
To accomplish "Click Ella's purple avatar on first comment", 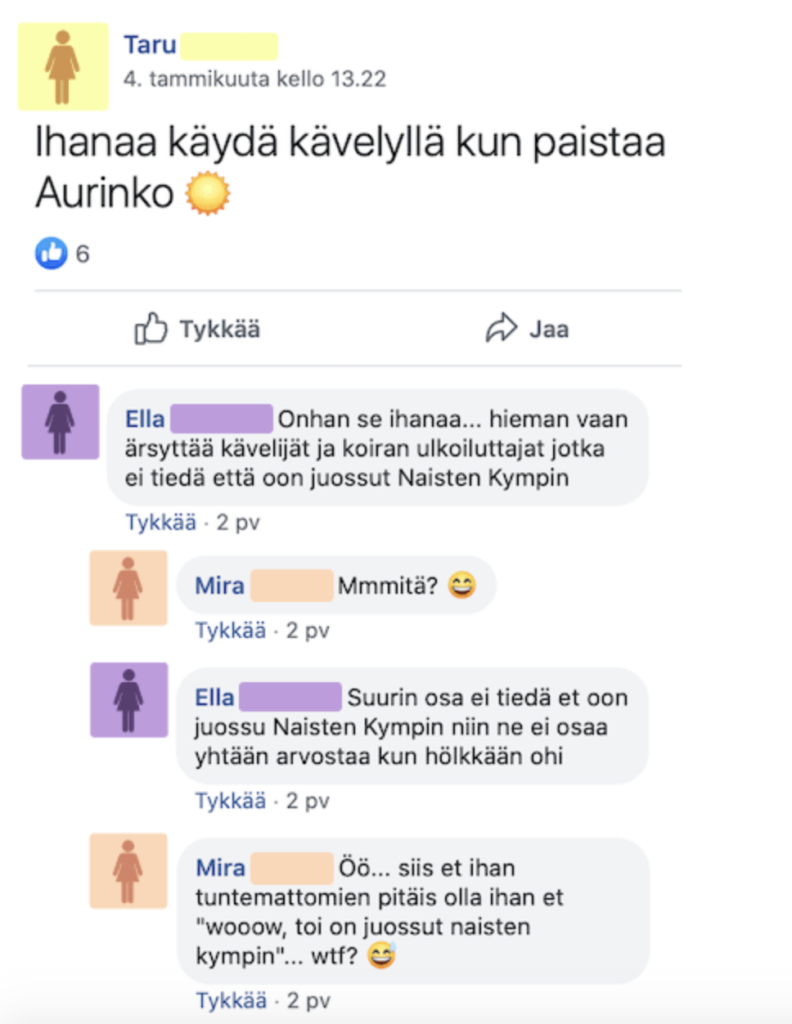I will [61, 422].
